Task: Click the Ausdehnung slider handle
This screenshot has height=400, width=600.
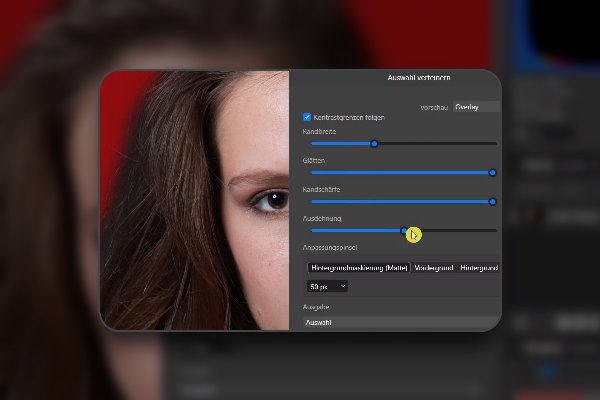Action: (404, 230)
